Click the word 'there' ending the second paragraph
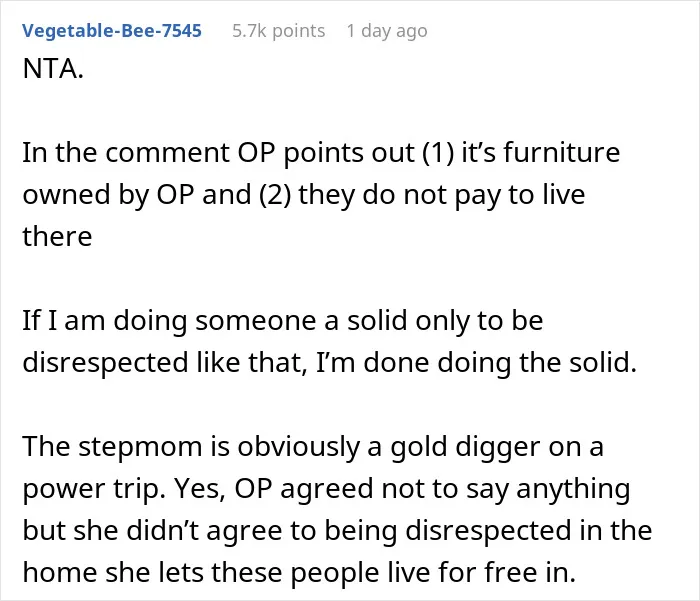The width and height of the screenshot is (700, 601). point(57,236)
